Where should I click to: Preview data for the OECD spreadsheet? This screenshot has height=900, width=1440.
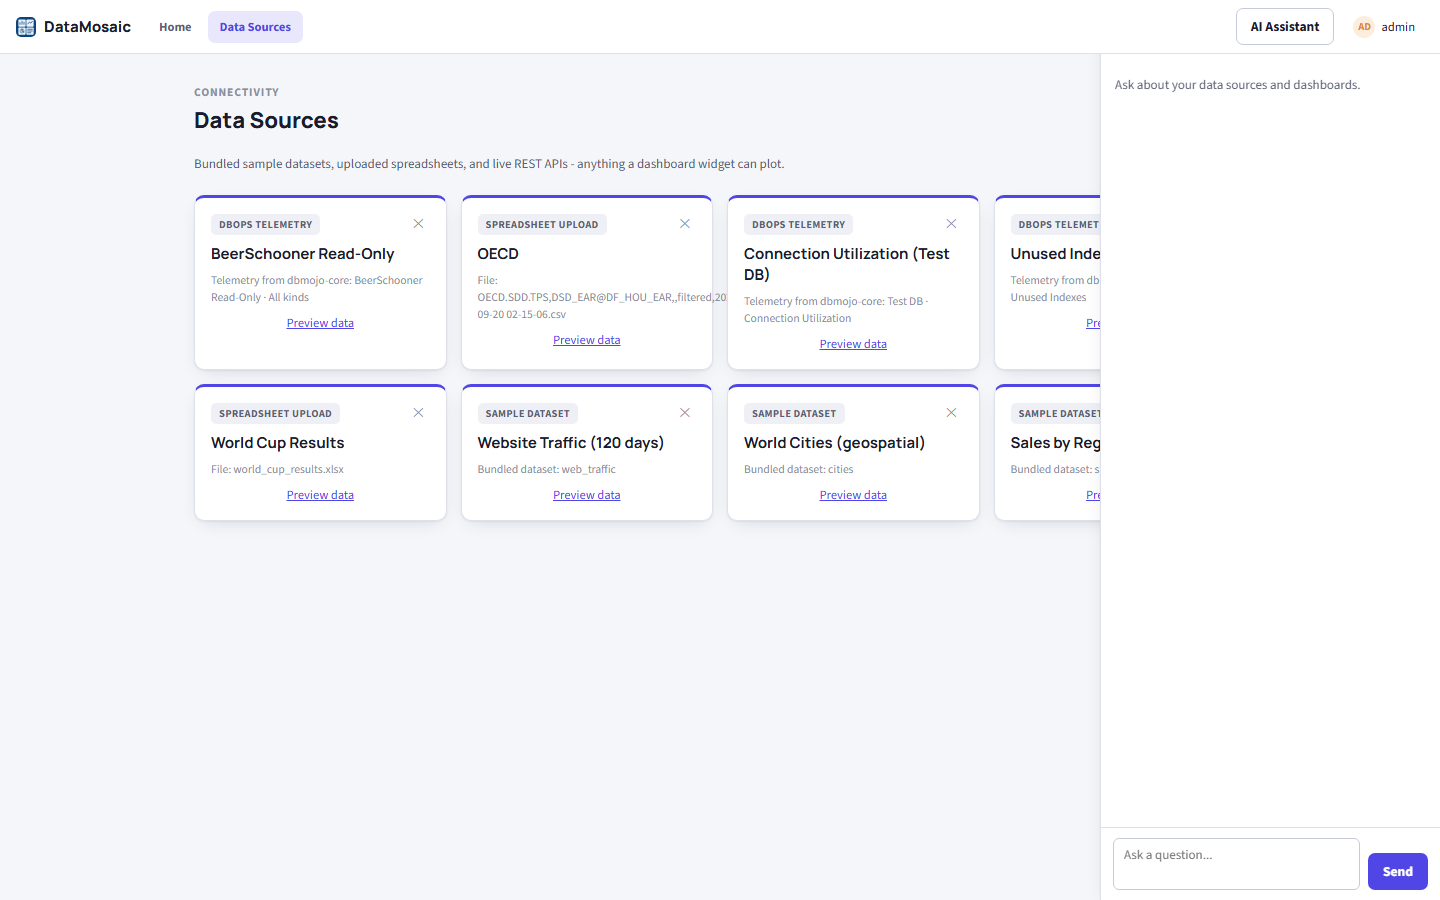[587, 340]
